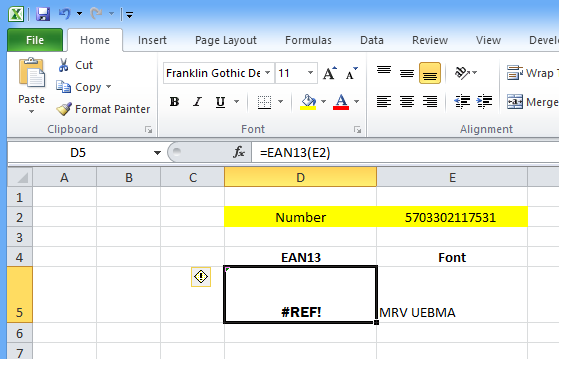Open the Insert ribbon tab
The height and width of the screenshot is (365, 562).
click(152, 40)
